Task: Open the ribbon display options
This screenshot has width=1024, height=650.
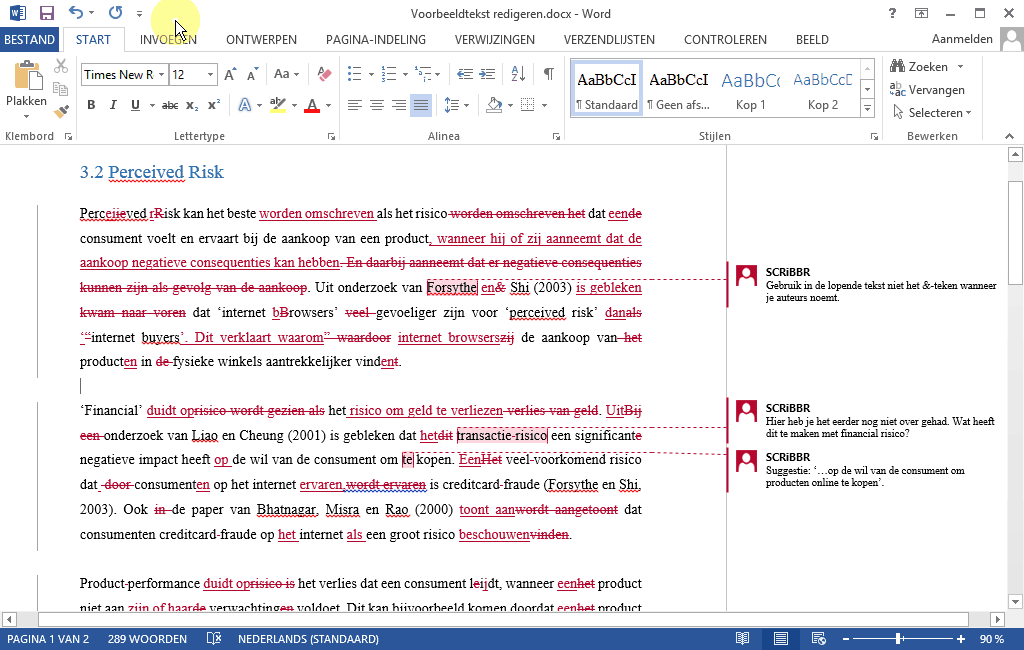Action: (x=921, y=13)
